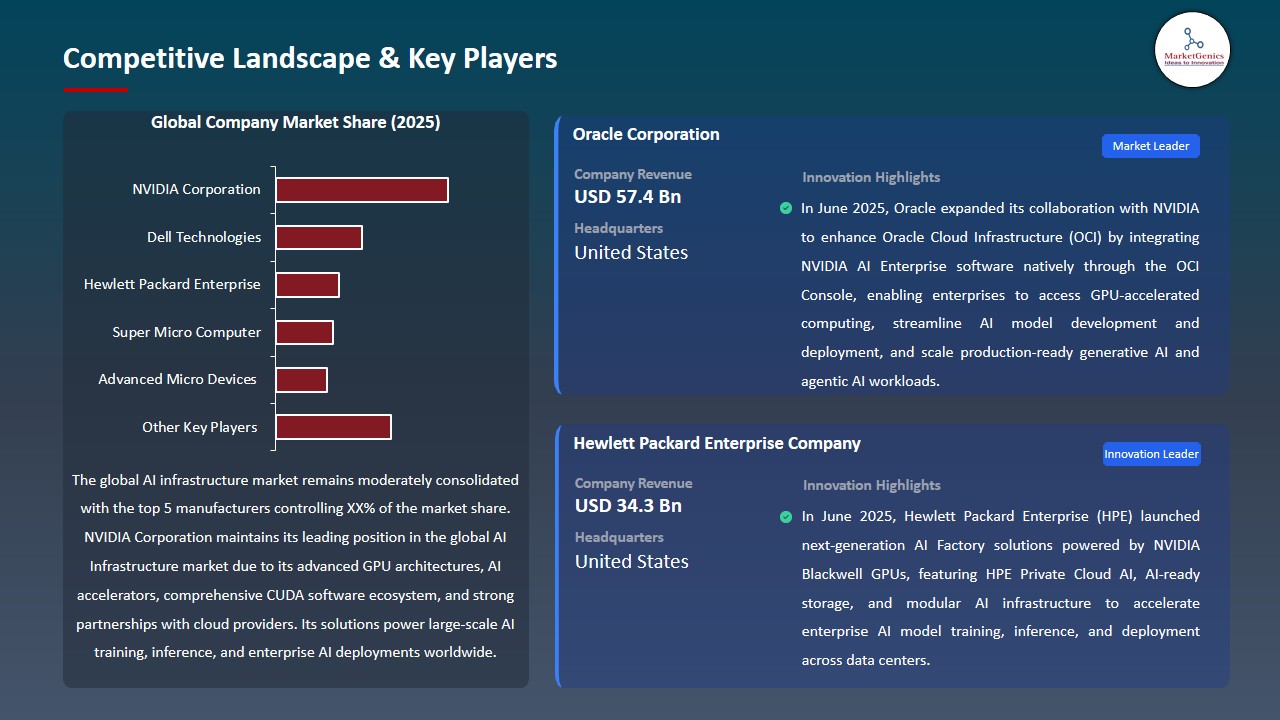Click the Hewlett Packard Enterprise axis label
1280x720 pixels.
pos(172,284)
